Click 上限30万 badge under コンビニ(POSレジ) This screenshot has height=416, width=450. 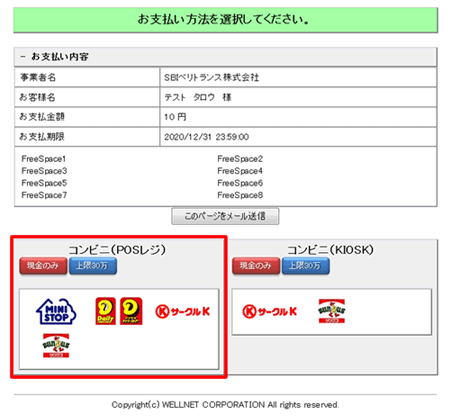coord(93,266)
